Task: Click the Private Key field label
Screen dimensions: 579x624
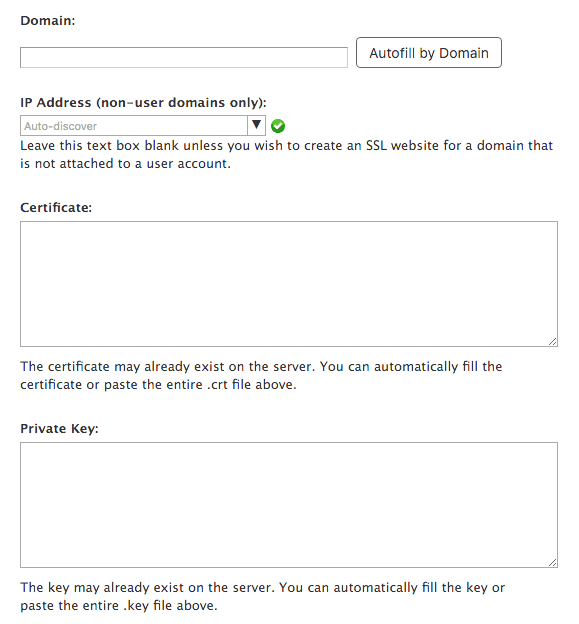Action: point(59,429)
